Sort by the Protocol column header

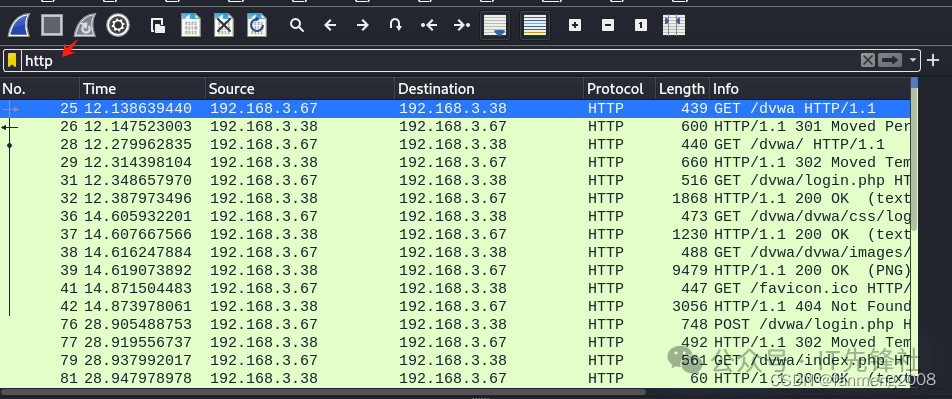click(619, 89)
